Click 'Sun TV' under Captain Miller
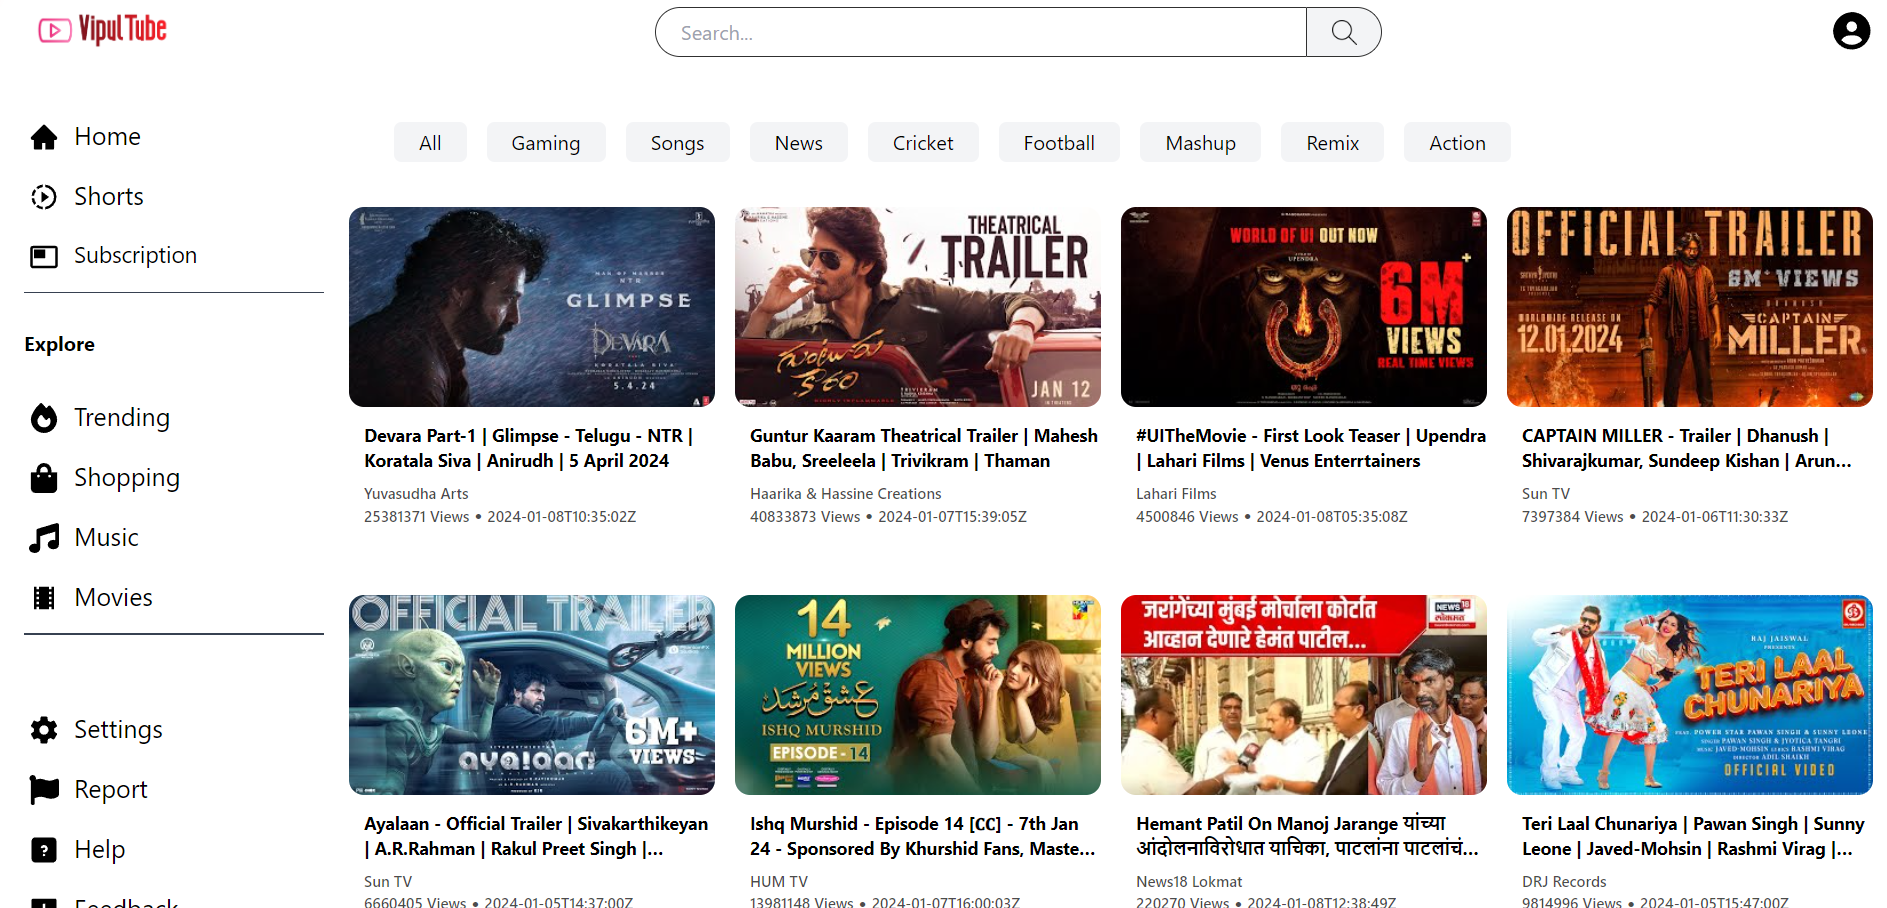Image resolution: width=1887 pixels, height=908 pixels. pos(1546,494)
